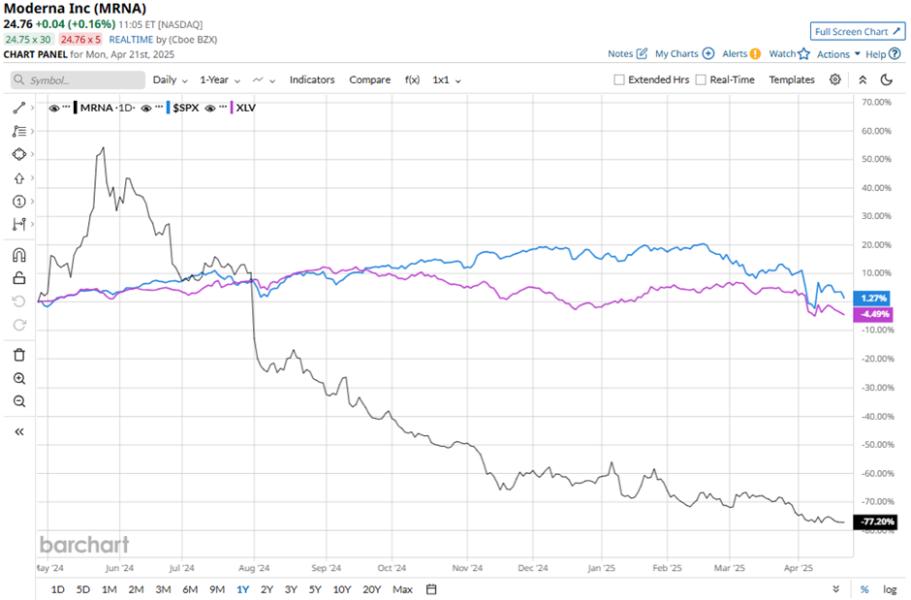Open options menu for XLV series
Screen dimensions: 911x600
tap(223, 107)
